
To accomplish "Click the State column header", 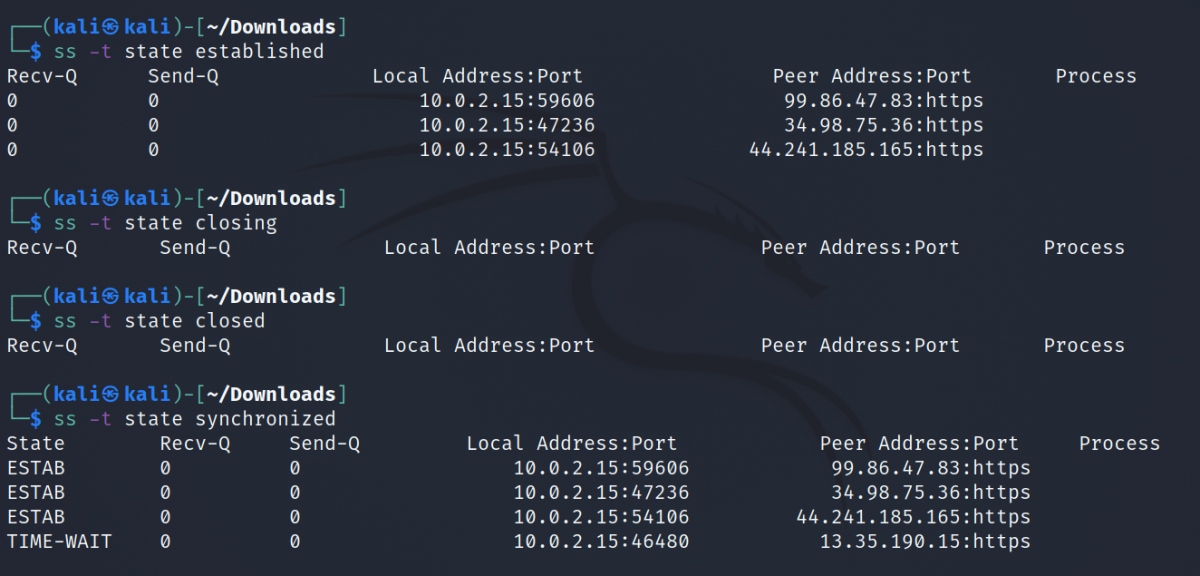I will (x=35, y=443).
